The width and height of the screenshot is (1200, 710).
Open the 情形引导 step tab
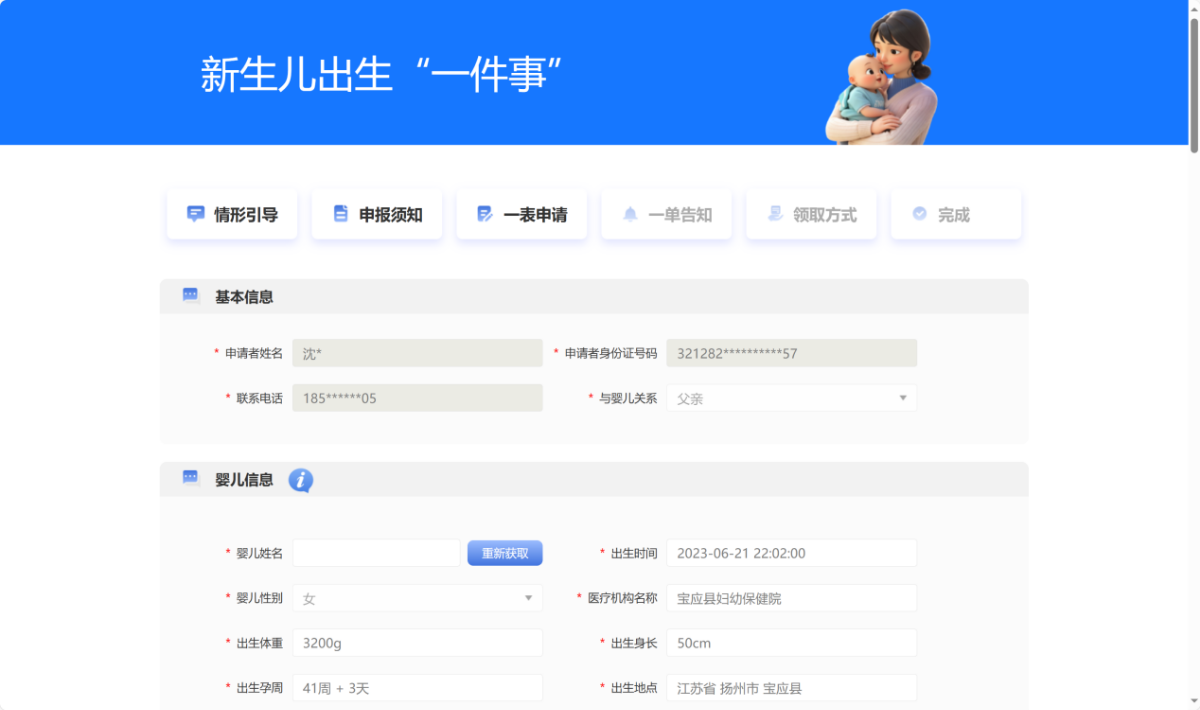pyautogui.click(x=232, y=214)
